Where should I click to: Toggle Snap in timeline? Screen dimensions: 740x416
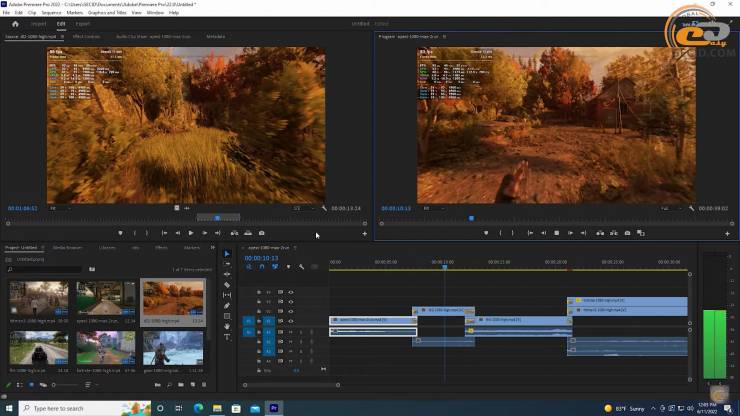pyautogui.click(x=262, y=267)
